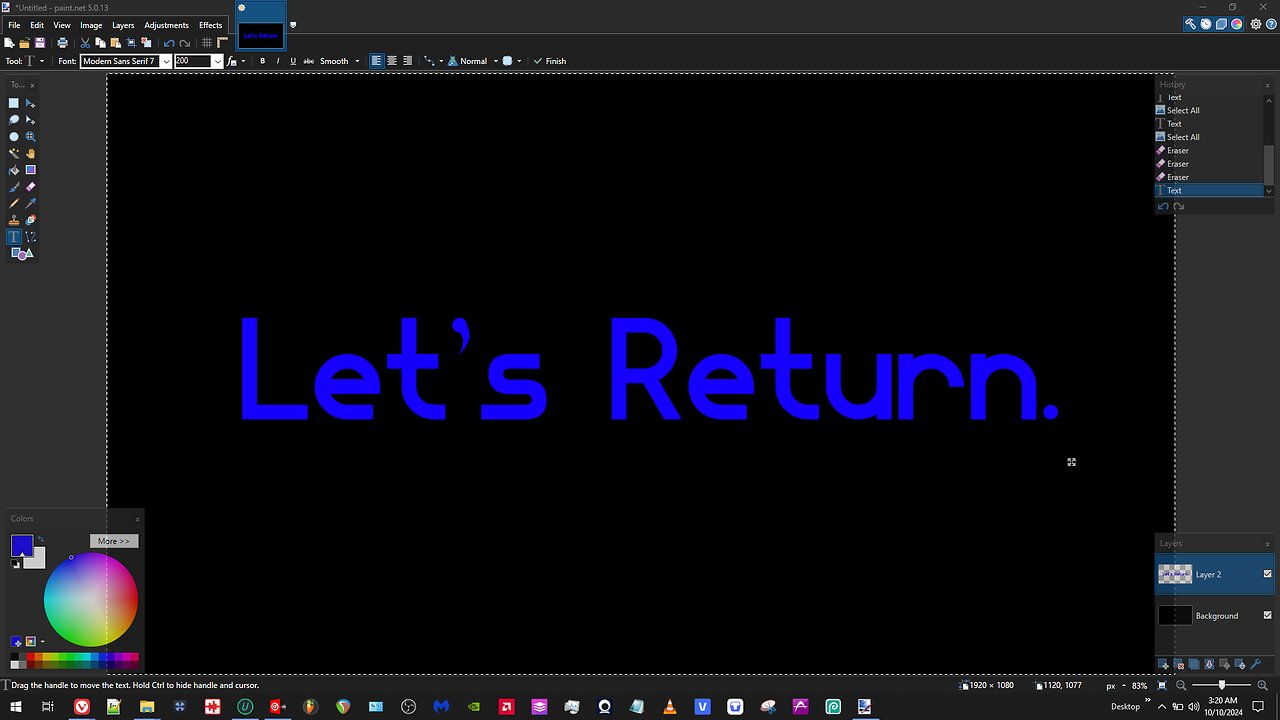Viewport: 1280px width, 720px height.
Task: Select the Pan hand tool
Action: 31,153
